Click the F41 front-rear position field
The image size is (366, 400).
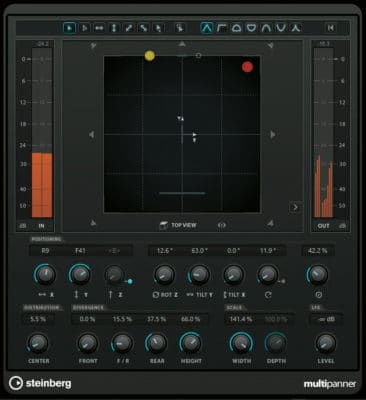[80, 250]
